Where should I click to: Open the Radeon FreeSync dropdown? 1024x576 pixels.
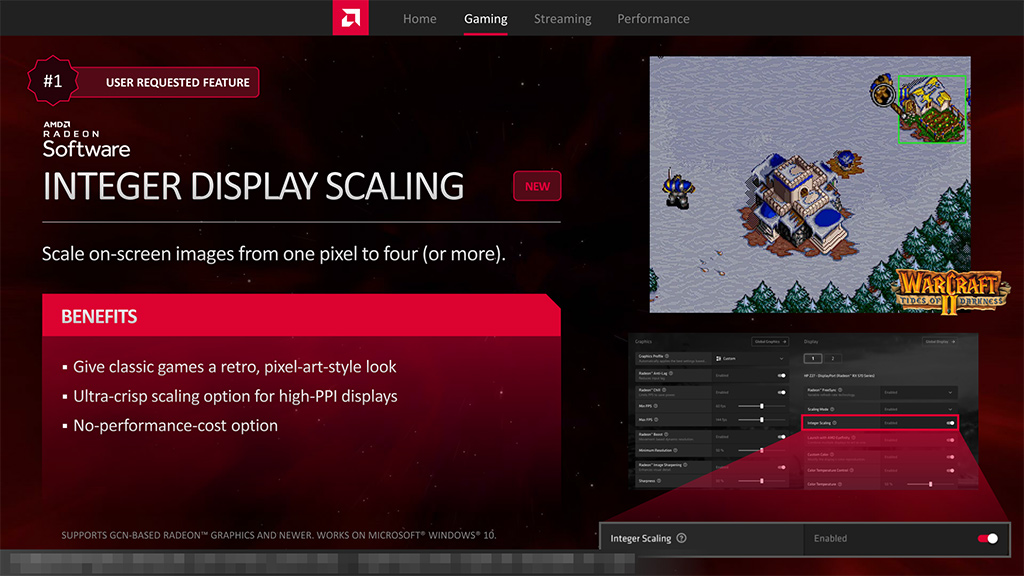pos(920,392)
